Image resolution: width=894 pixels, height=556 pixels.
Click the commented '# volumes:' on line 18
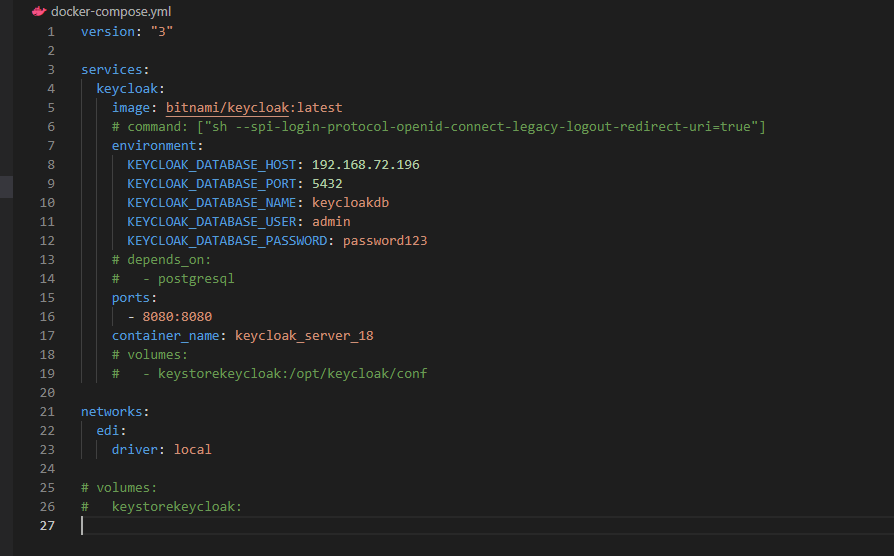tap(150, 355)
